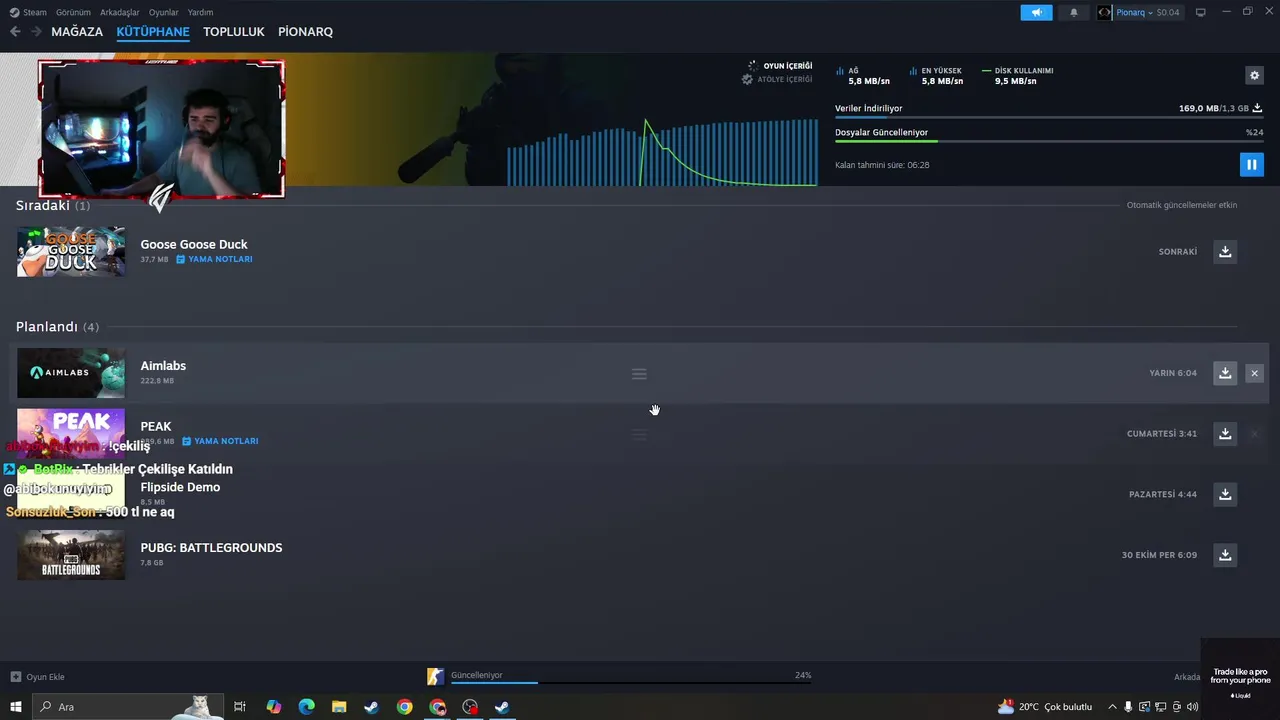Open Google Chrome from the taskbar
1280x720 pixels.
click(x=404, y=707)
